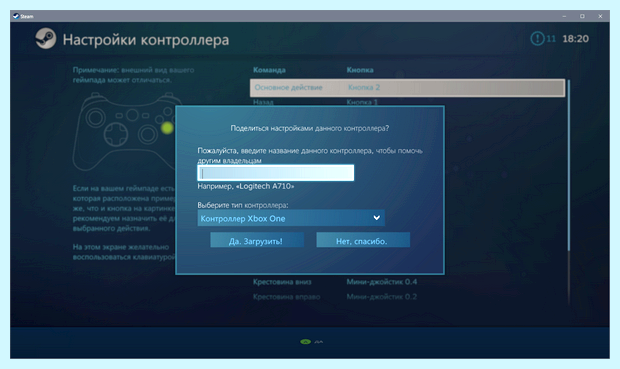Viewport: 620px width, 369px height.
Task: Click the "Команда" column header
Action: click(x=269, y=70)
